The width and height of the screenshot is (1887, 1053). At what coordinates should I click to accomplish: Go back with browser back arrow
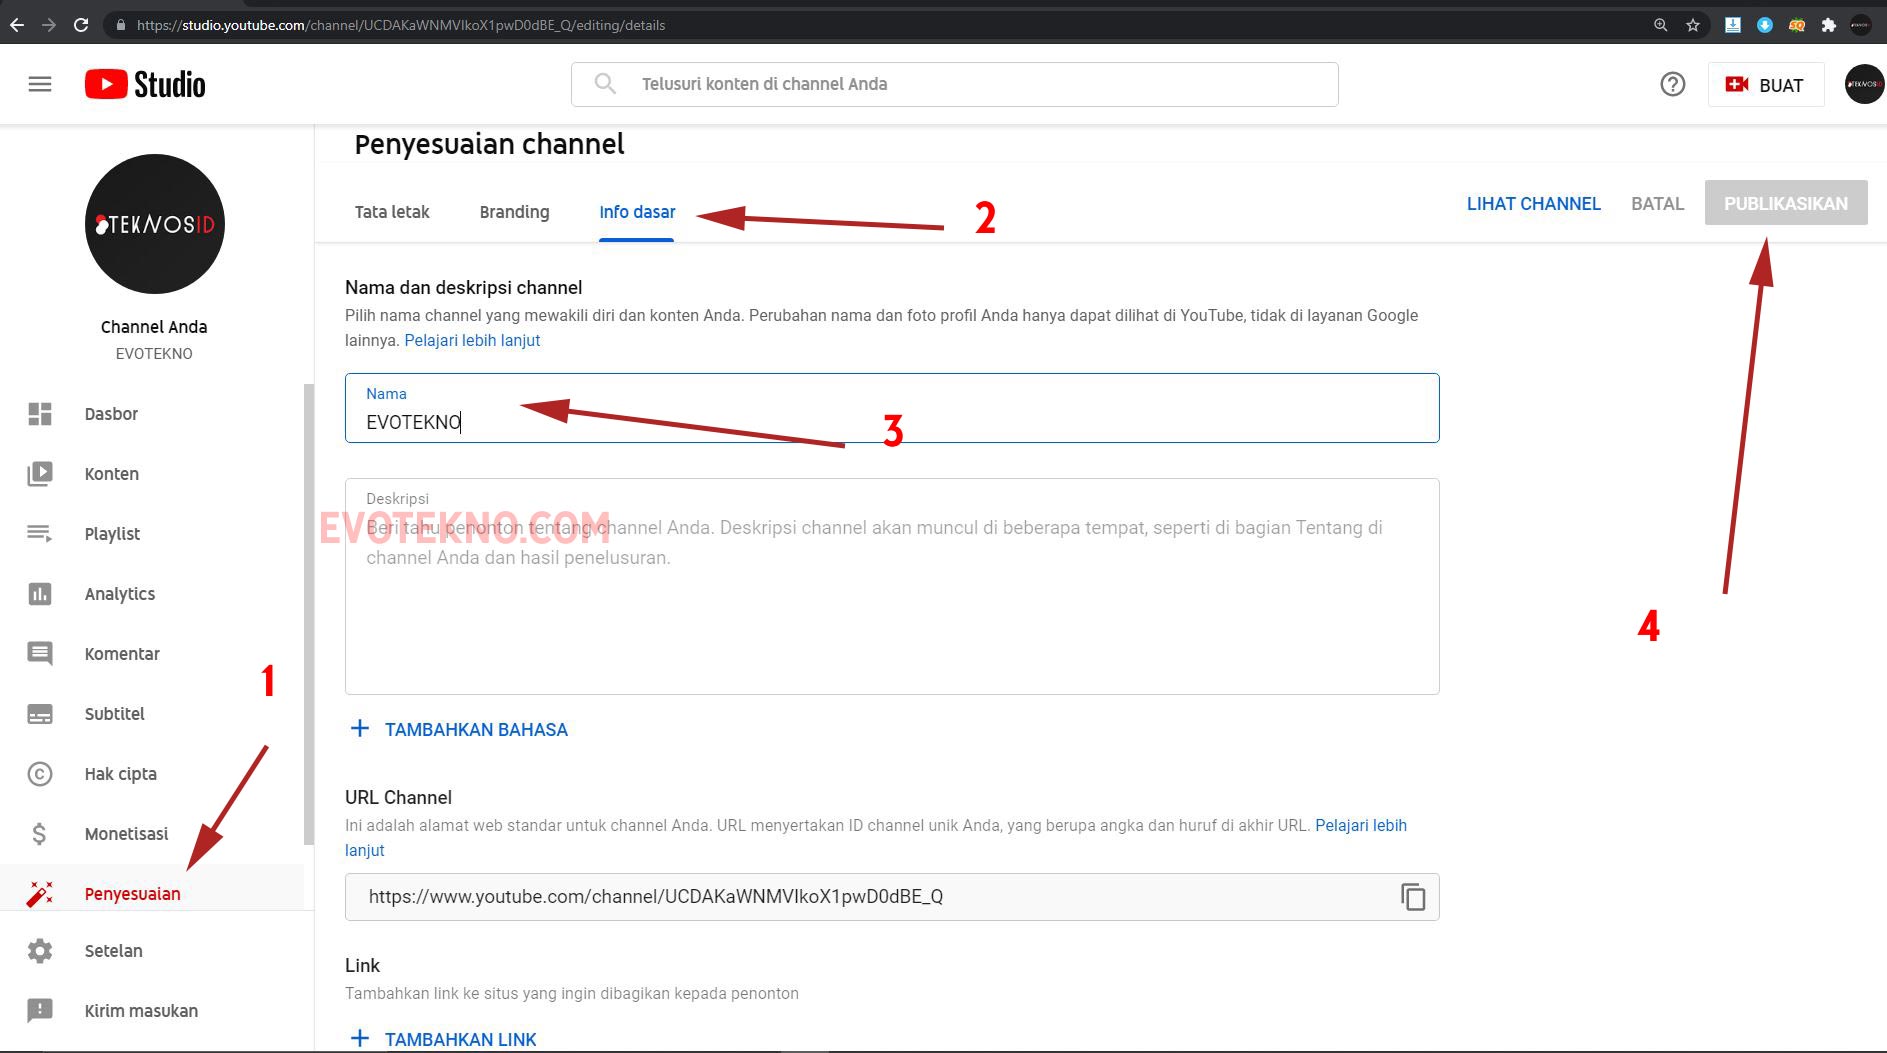coord(17,25)
